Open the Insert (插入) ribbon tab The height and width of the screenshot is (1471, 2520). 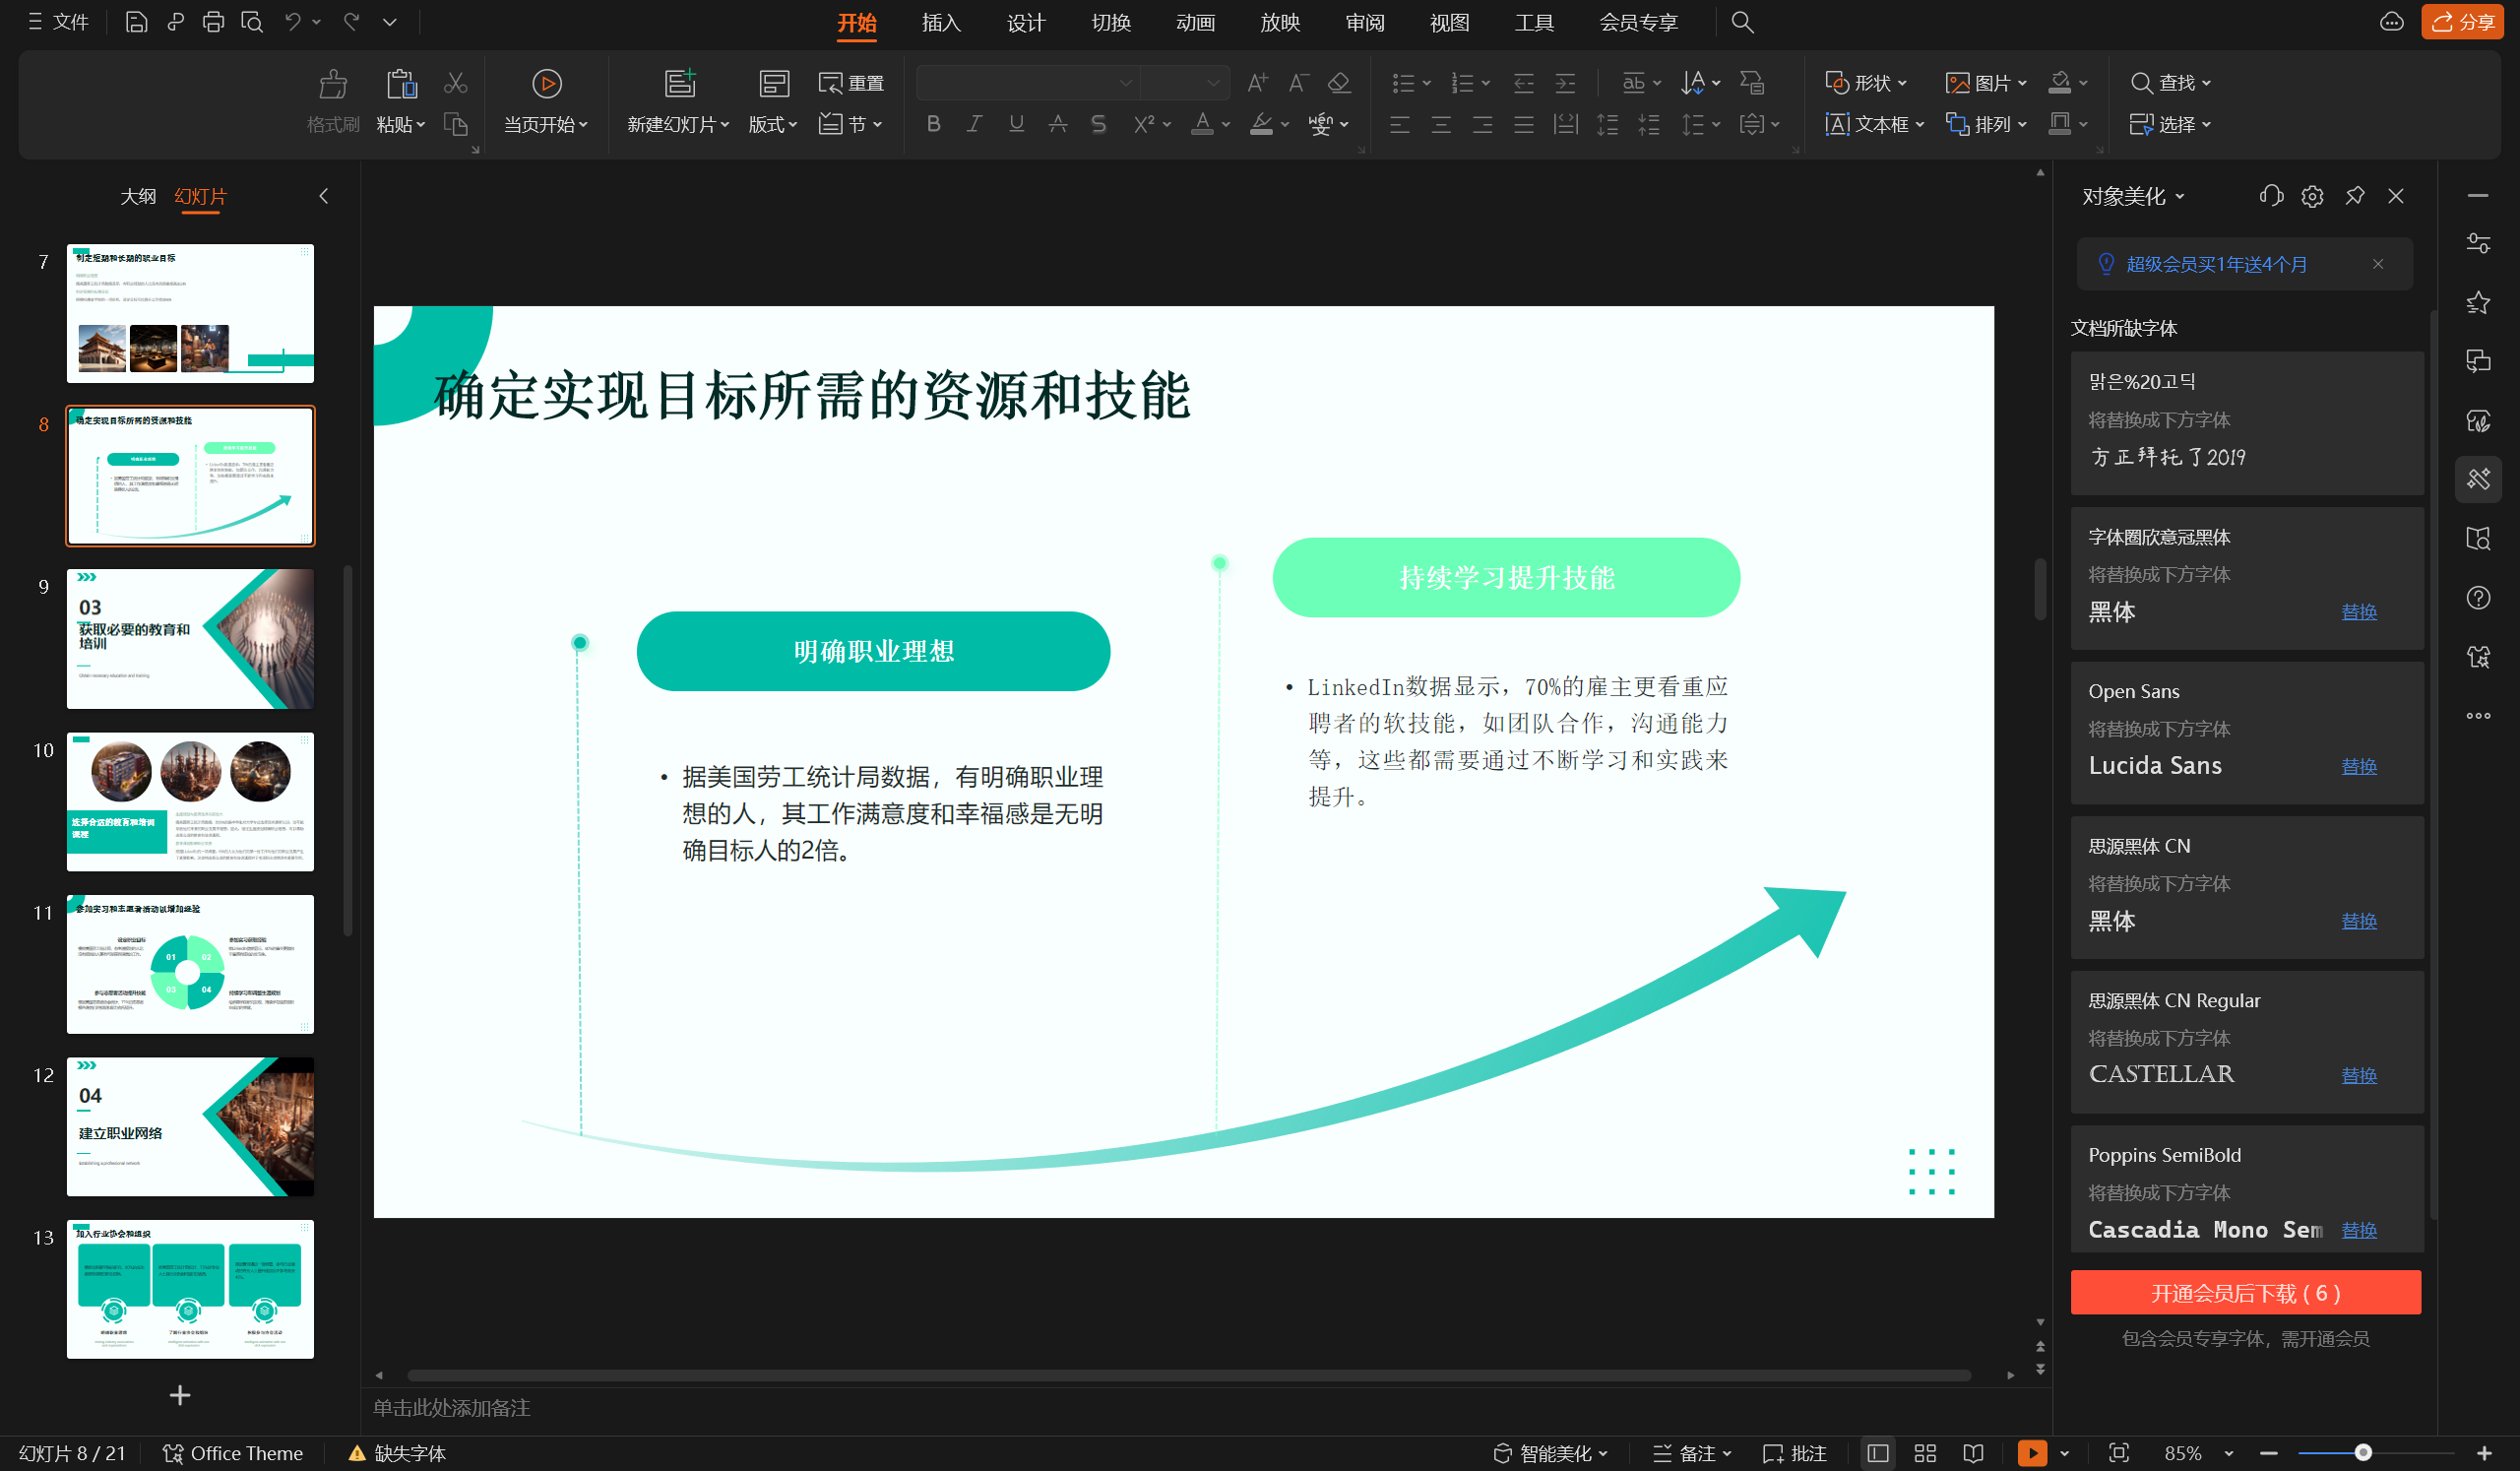(941, 22)
